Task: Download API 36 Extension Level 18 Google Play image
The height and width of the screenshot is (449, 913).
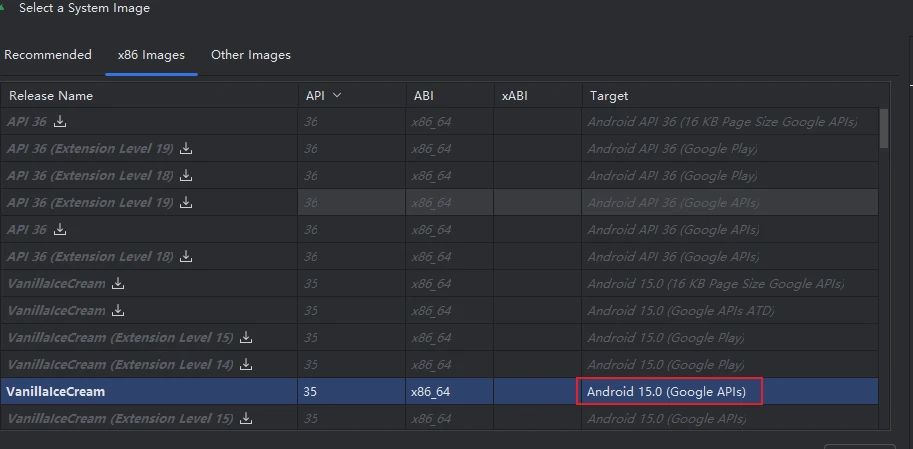Action: pyautogui.click(x=186, y=176)
